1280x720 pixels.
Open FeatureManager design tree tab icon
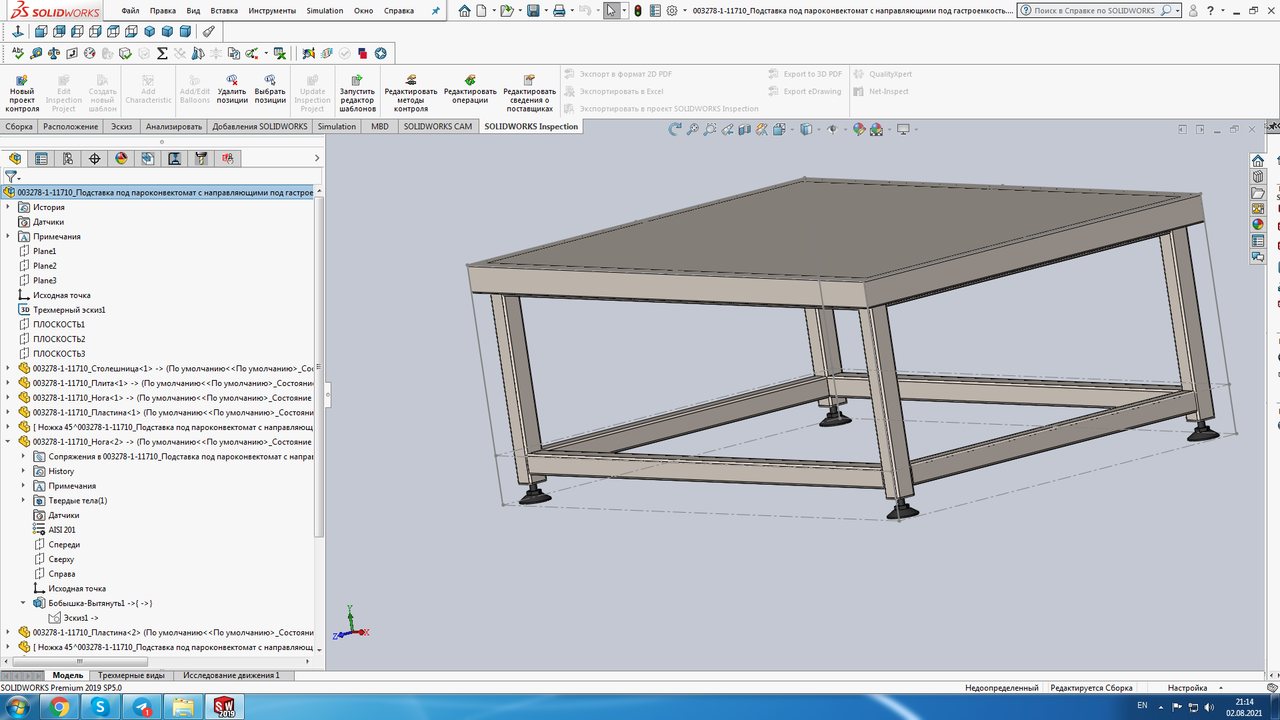click(x=15, y=158)
